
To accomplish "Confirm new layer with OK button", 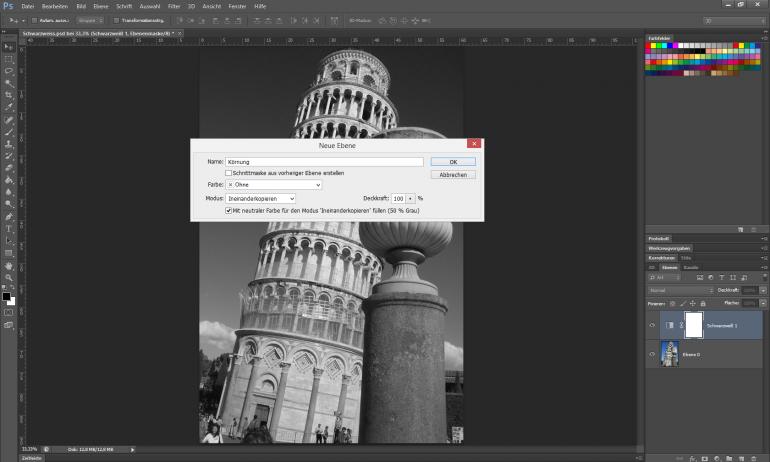I will 453,162.
